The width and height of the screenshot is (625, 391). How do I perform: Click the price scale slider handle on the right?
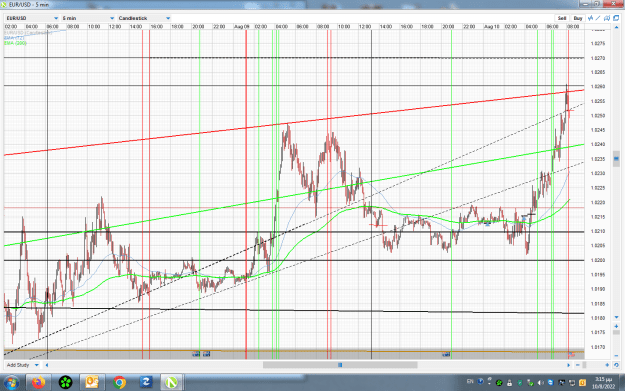[x=616, y=159]
